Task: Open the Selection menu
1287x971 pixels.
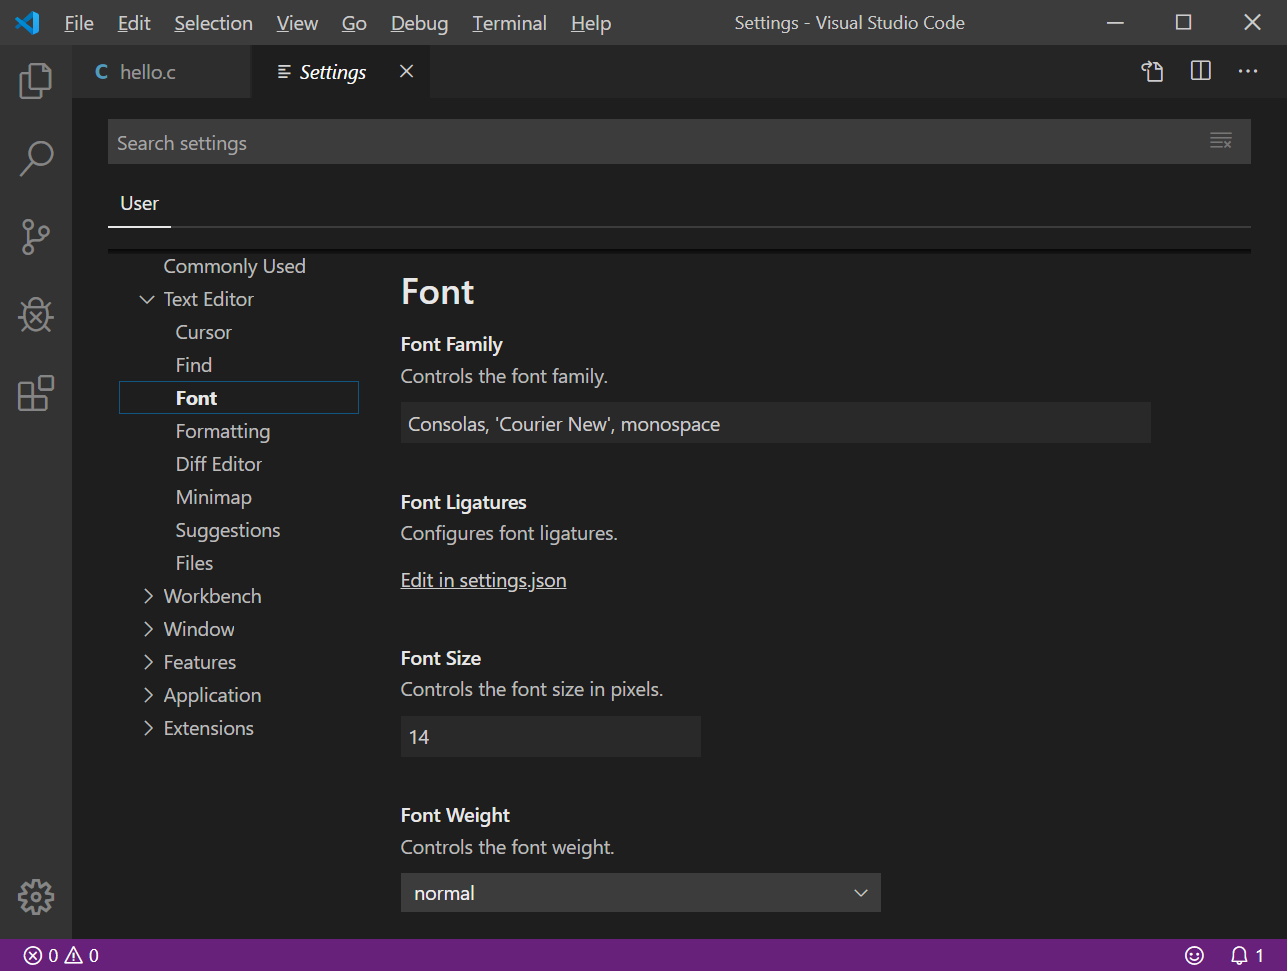Action: [213, 23]
